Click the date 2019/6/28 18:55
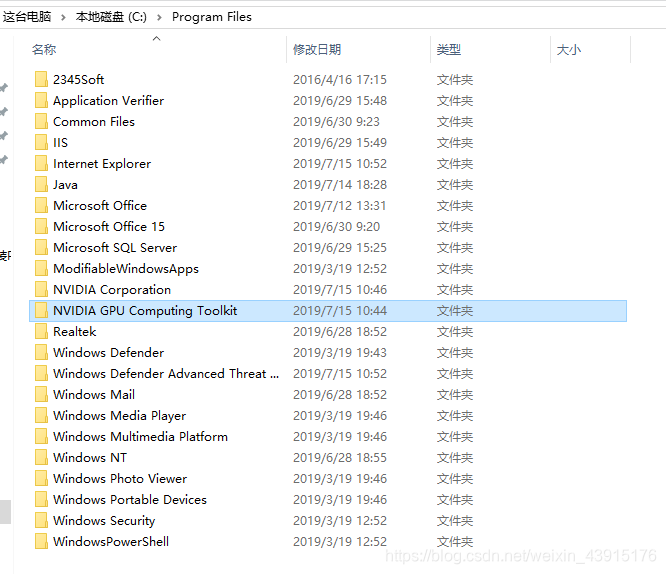The width and height of the screenshot is (666, 574). click(x=340, y=457)
